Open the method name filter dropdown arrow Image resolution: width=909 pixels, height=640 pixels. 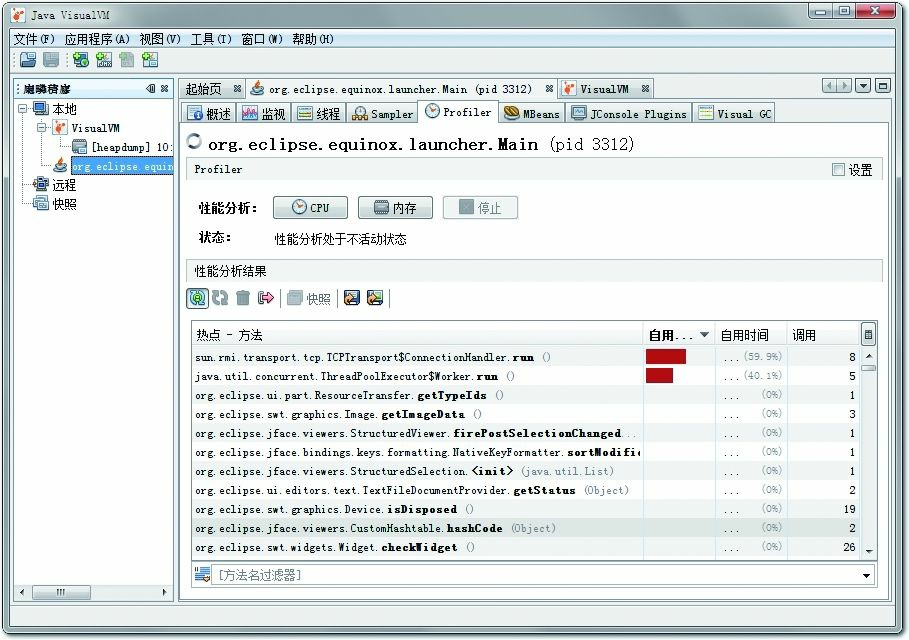pos(866,575)
